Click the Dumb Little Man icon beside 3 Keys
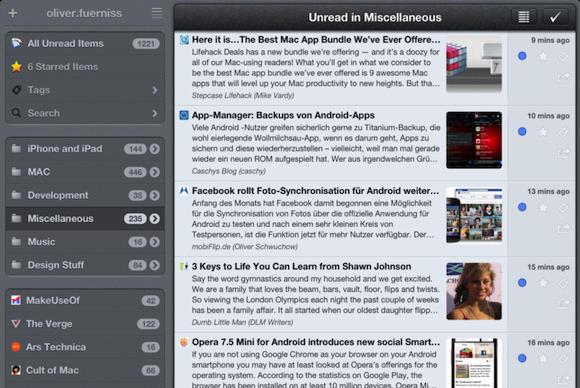Screen dimensions: 580x388 coord(184,266)
